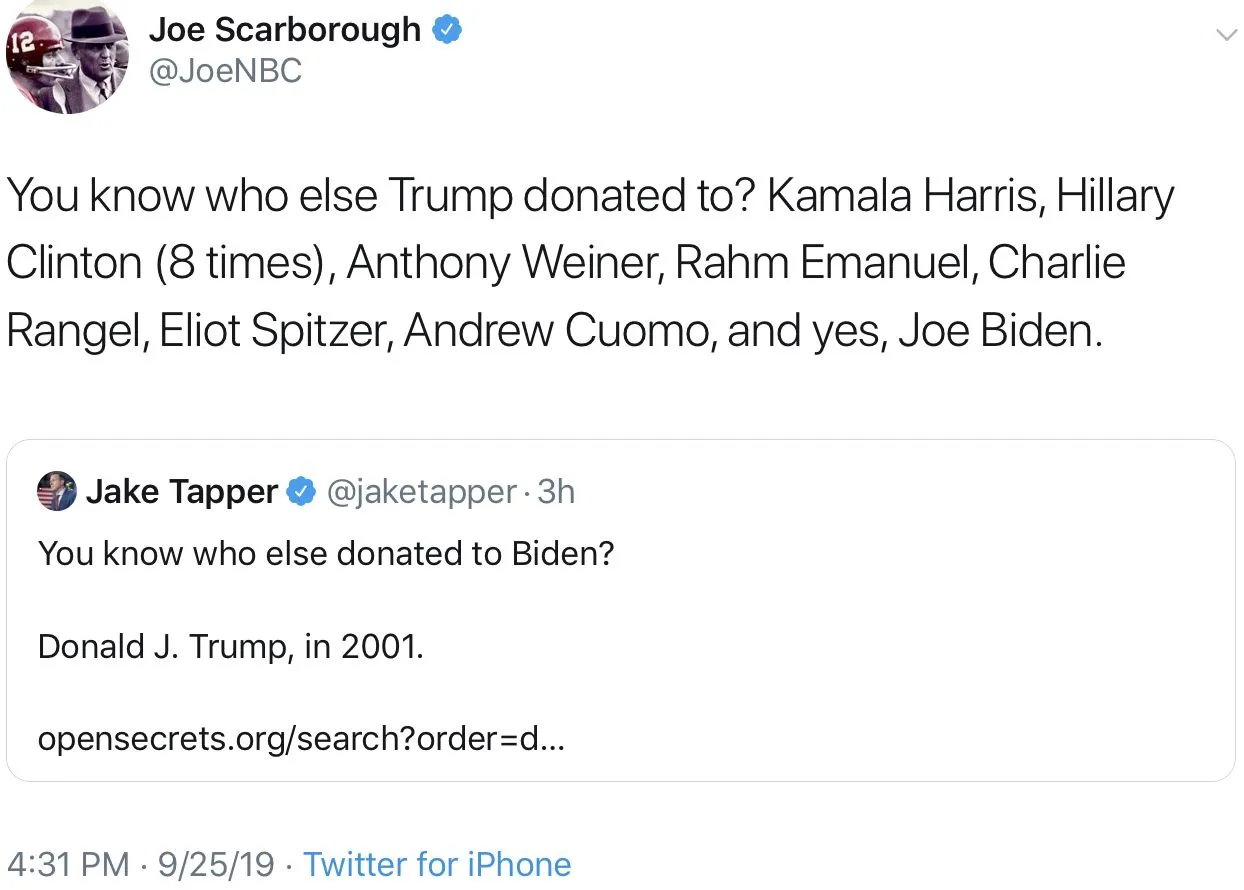Click the "Donald J. Trump, in 2001." line
Screen dimensions: 1244x890
coord(231,646)
